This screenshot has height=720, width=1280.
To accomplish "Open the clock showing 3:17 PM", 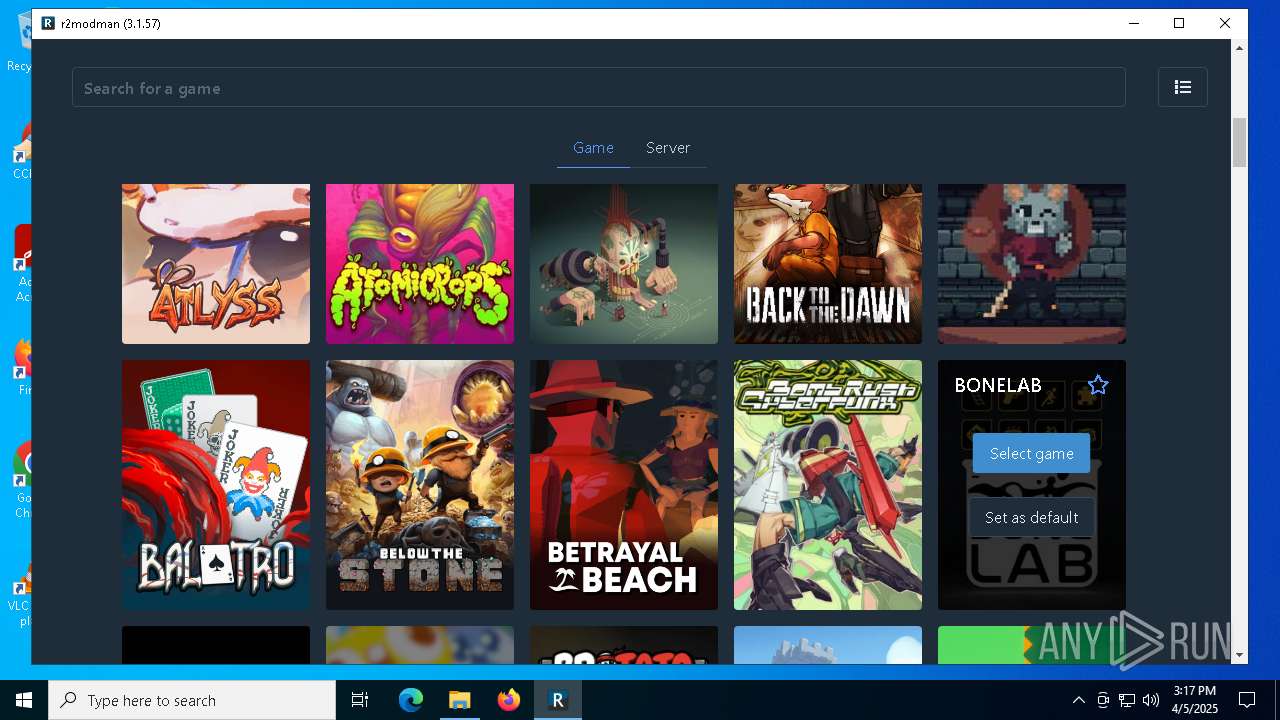I will pos(1195,700).
